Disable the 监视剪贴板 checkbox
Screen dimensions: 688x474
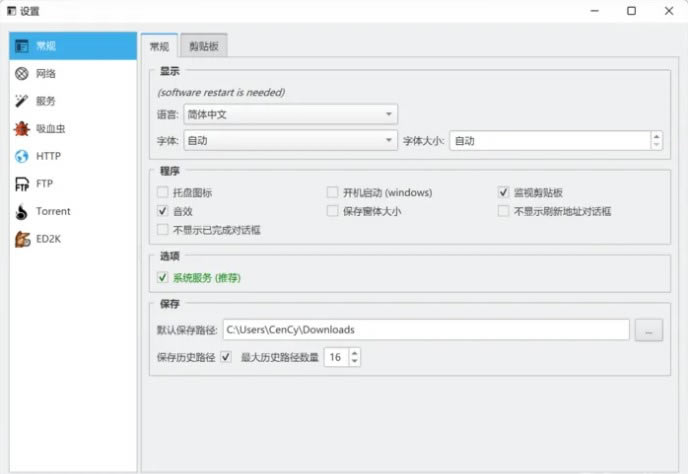(x=504, y=192)
